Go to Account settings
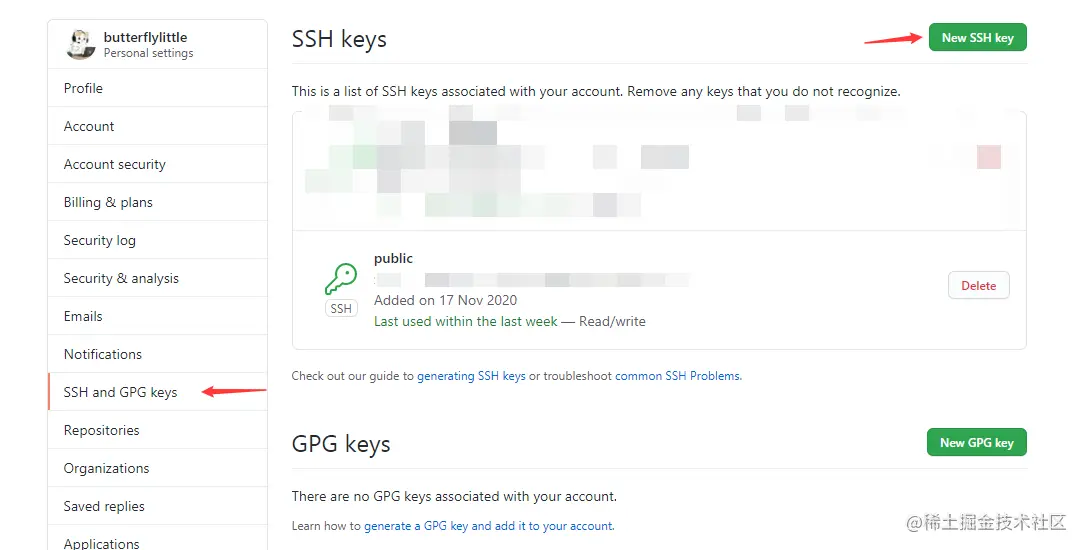 coord(158,126)
